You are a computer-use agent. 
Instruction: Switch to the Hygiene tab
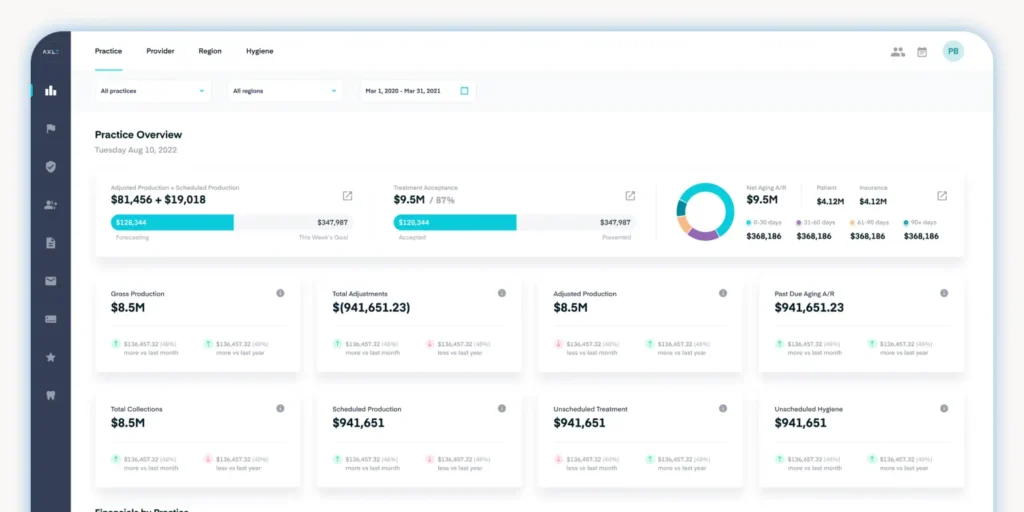259,51
